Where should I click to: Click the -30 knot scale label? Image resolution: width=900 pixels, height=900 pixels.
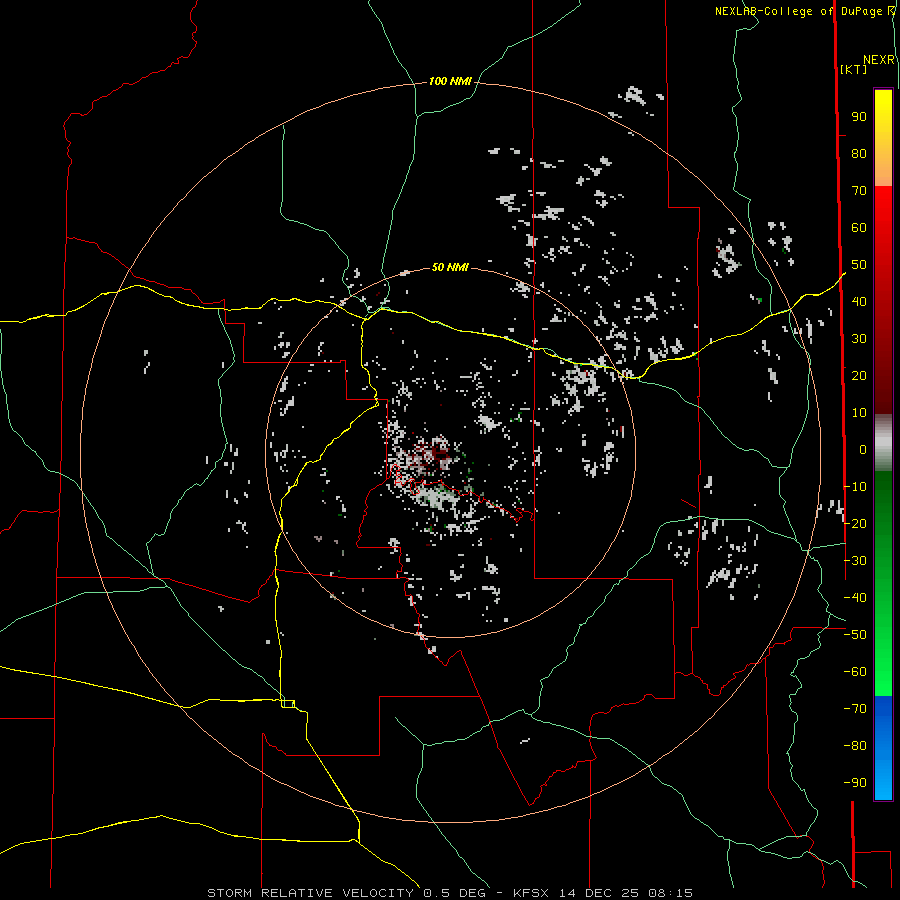tap(855, 561)
